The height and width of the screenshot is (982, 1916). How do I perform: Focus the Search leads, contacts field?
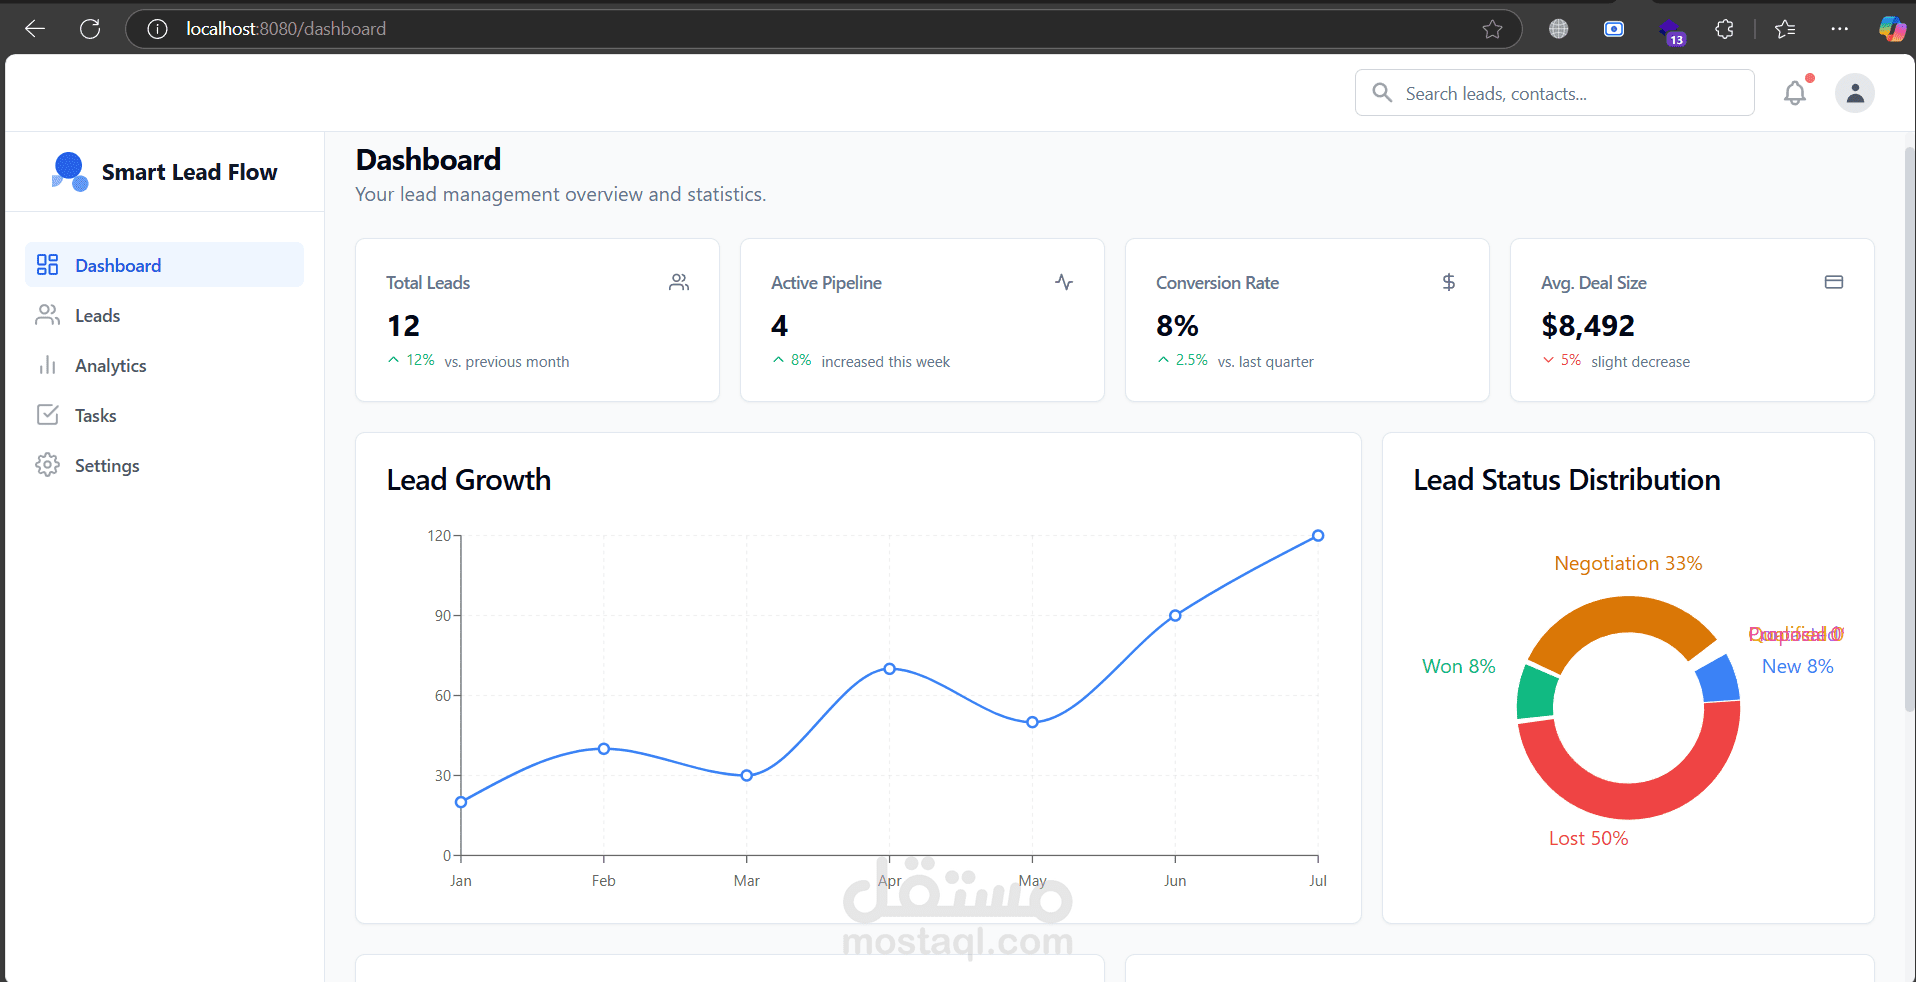point(1554,93)
